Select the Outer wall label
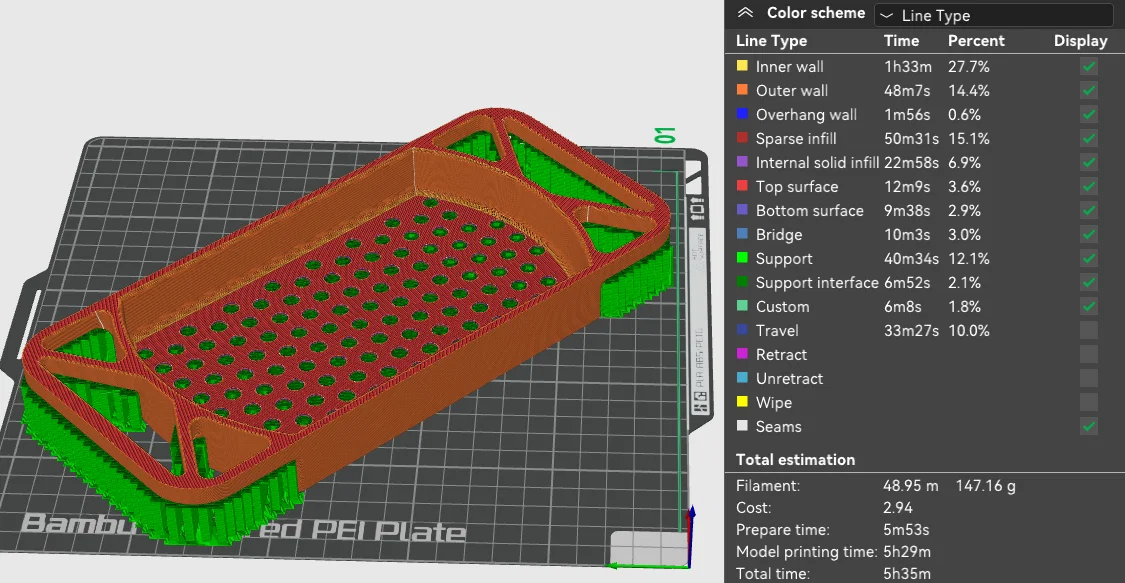1125x583 pixels. [791, 90]
